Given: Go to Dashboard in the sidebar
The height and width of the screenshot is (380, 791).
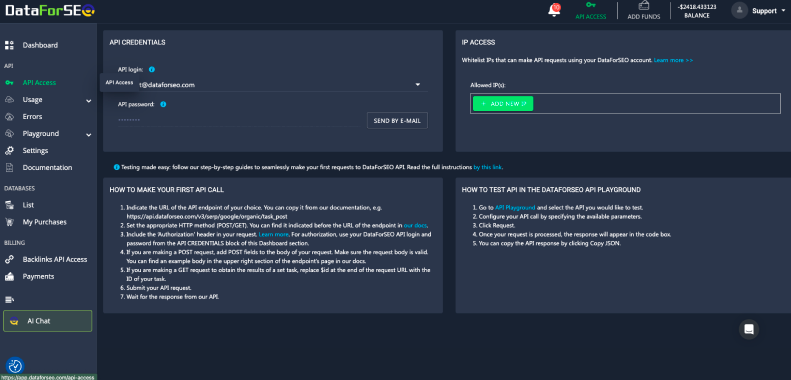Looking at the screenshot, I should point(40,45).
